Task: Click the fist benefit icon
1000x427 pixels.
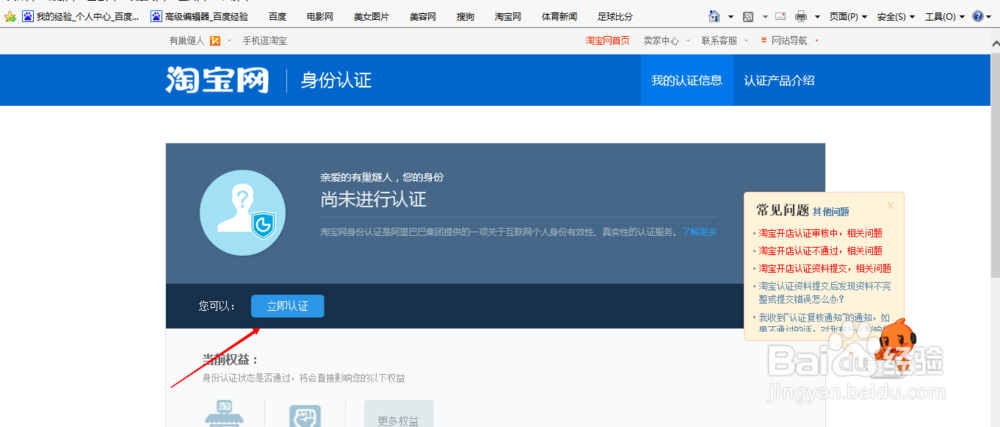Action: click(304, 416)
